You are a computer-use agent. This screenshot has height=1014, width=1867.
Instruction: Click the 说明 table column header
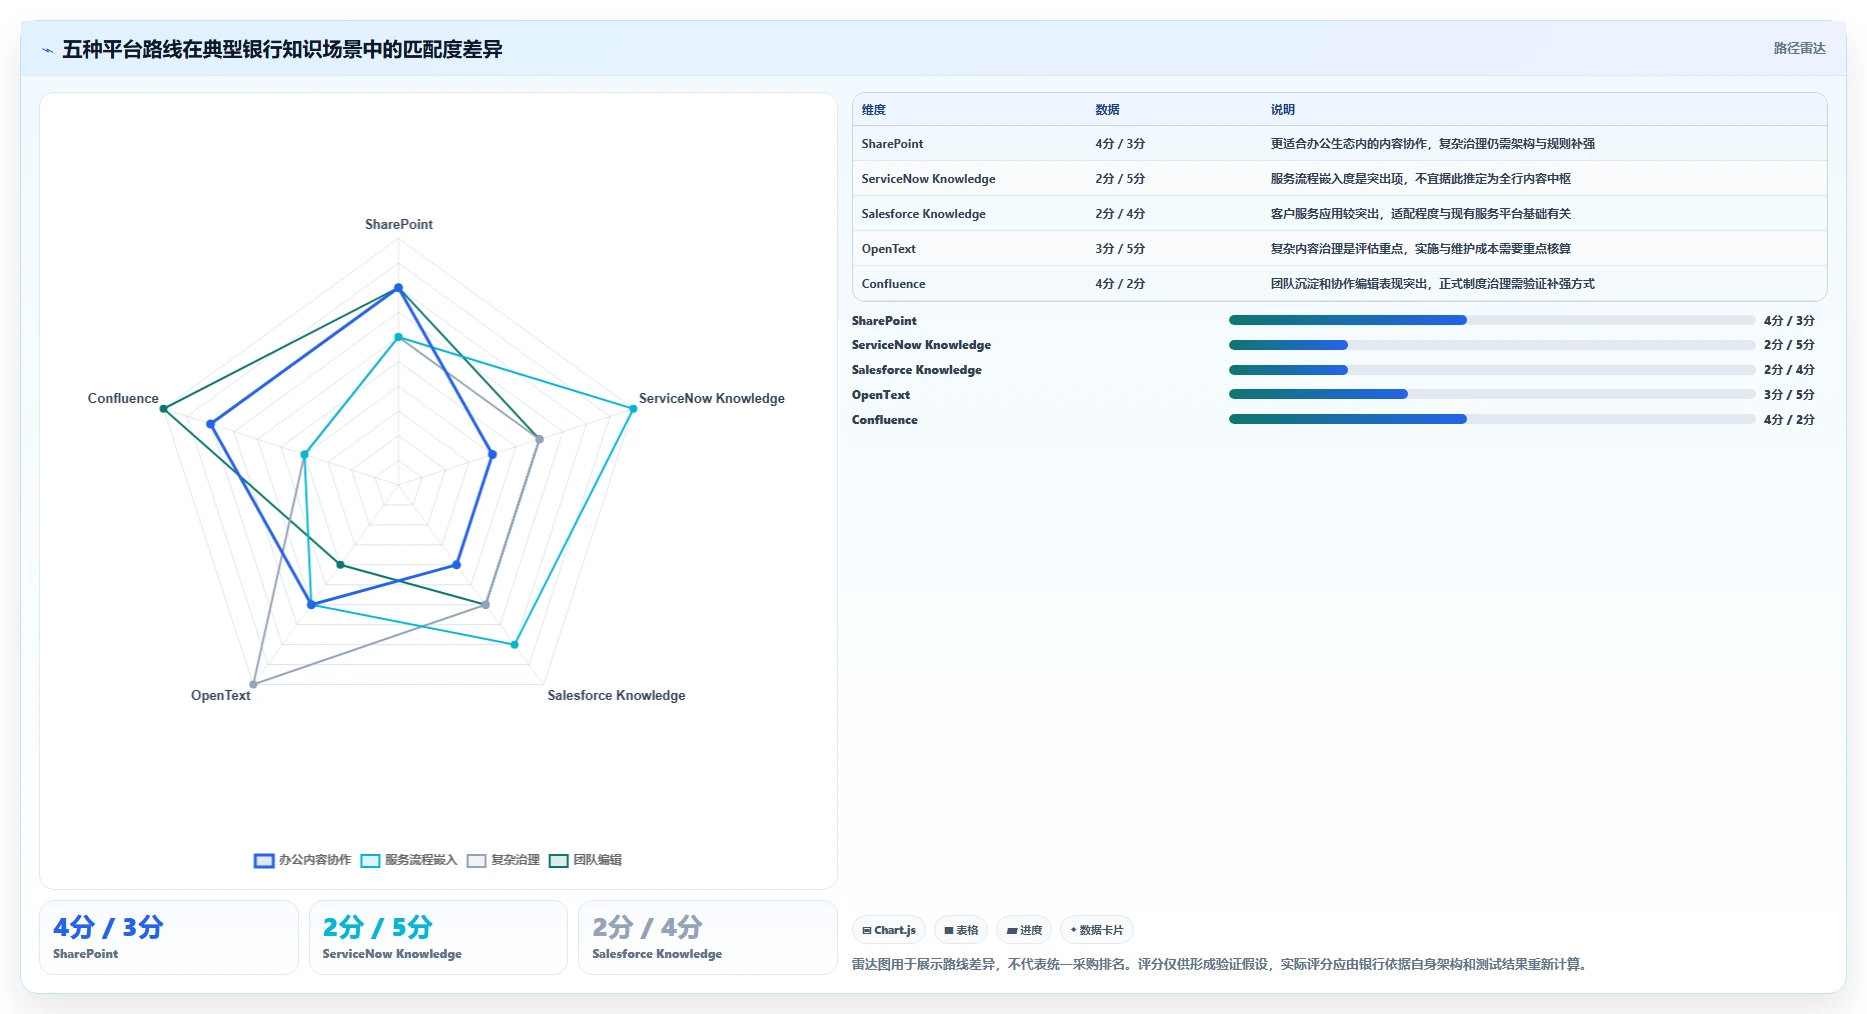click(1283, 110)
